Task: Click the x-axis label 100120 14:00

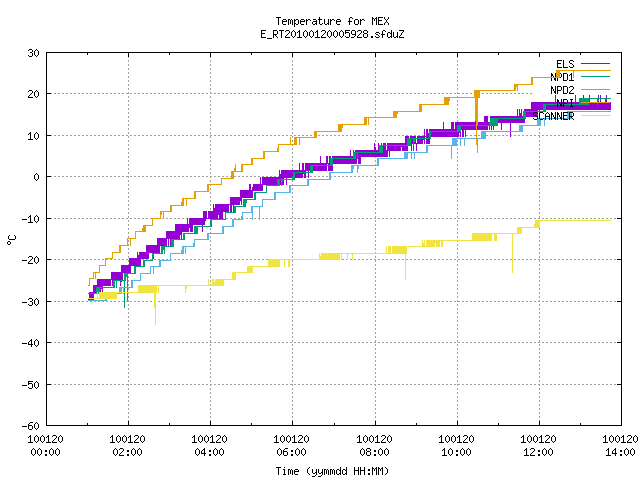Action: point(620,446)
